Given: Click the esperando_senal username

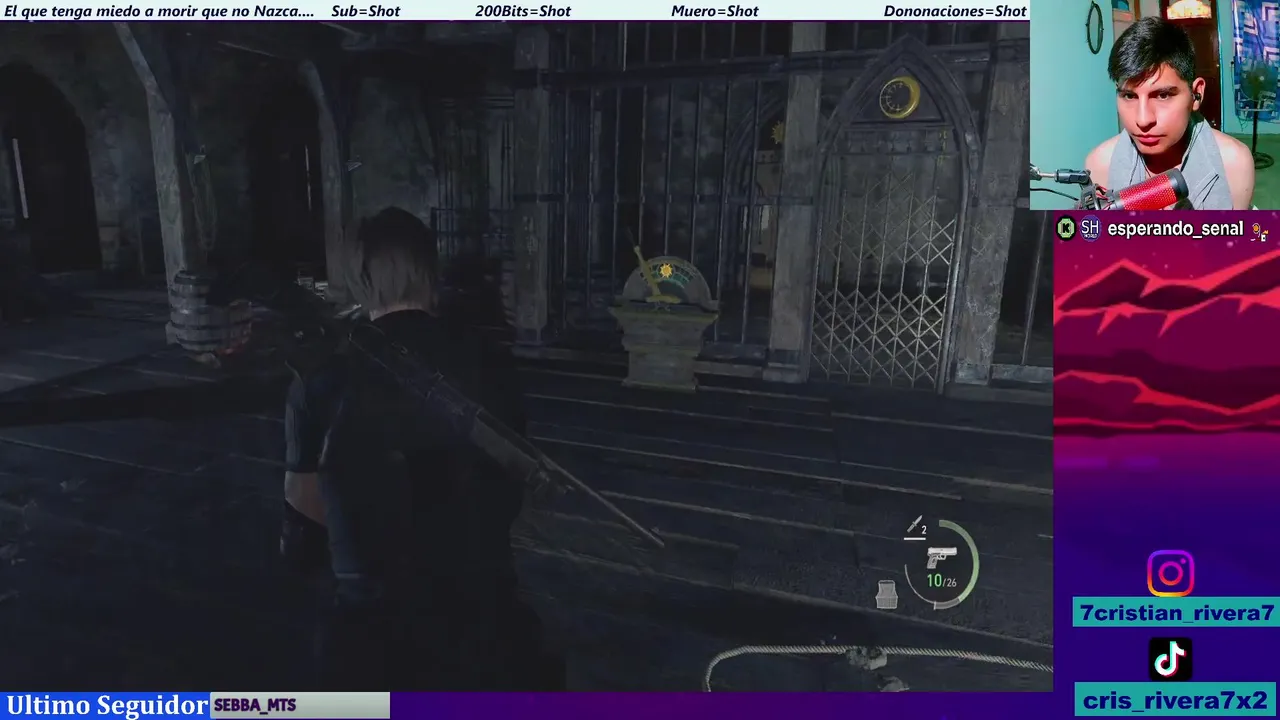Looking at the screenshot, I should point(1175,229).
